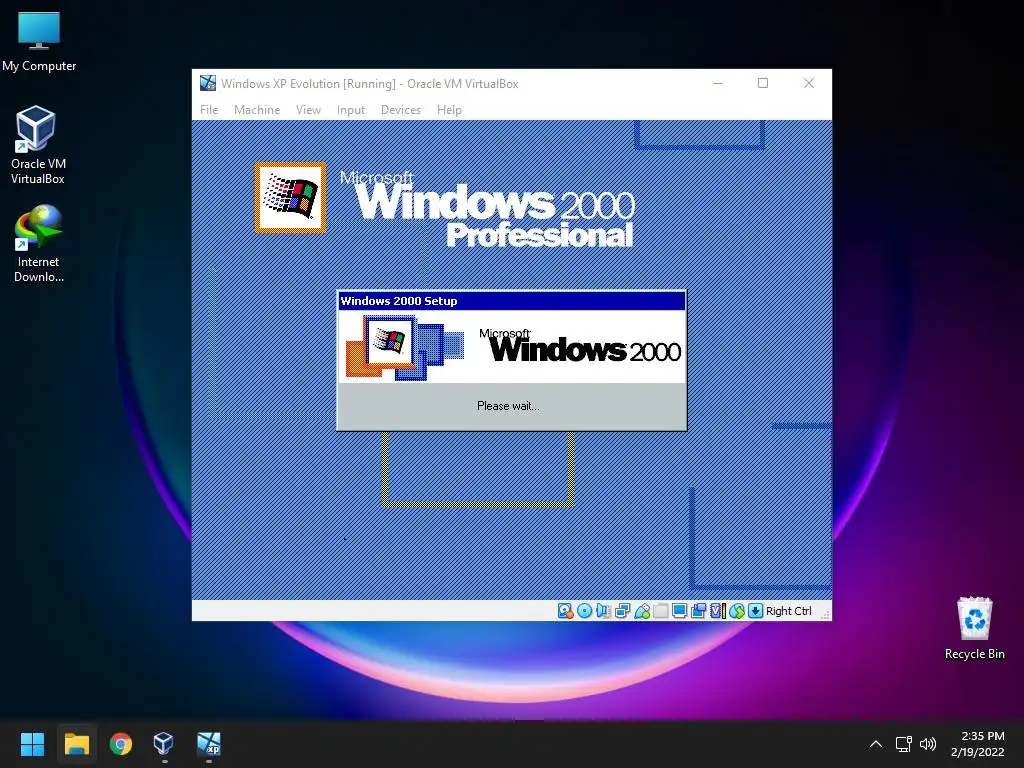Click the volume speaker icon in system tray

927,744
